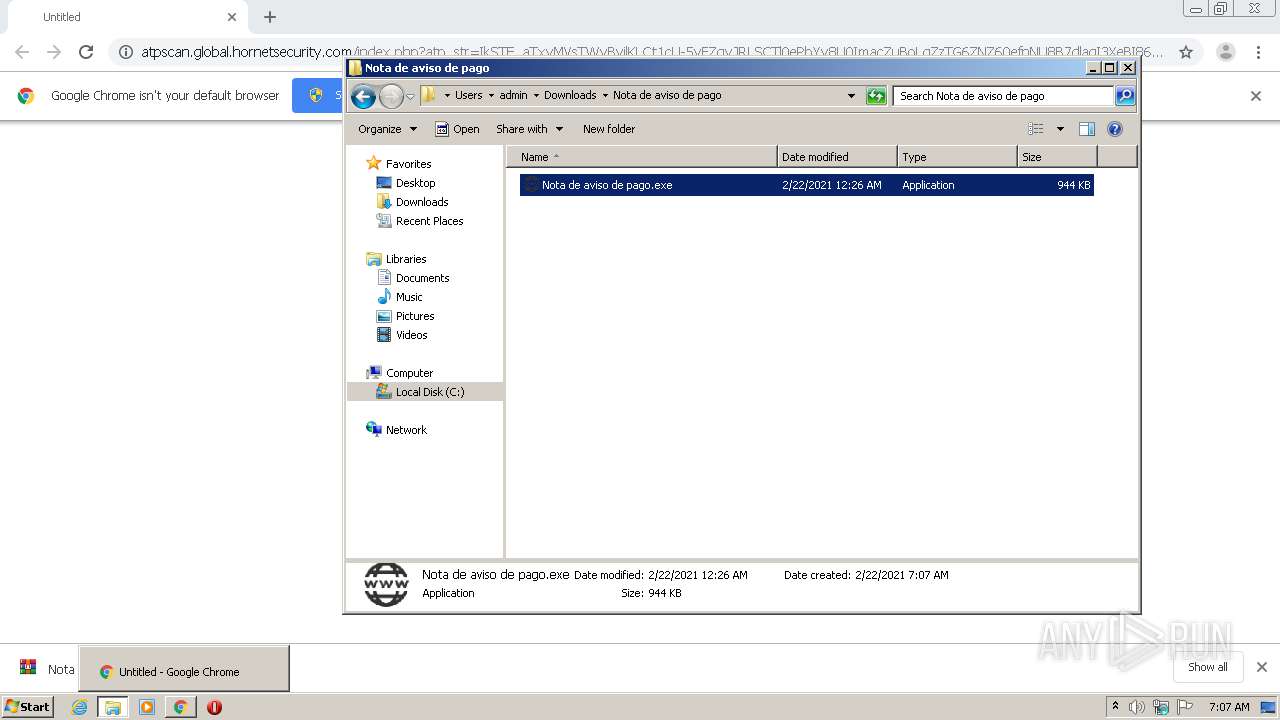Open Chrome profile avatar icon

1226,52
